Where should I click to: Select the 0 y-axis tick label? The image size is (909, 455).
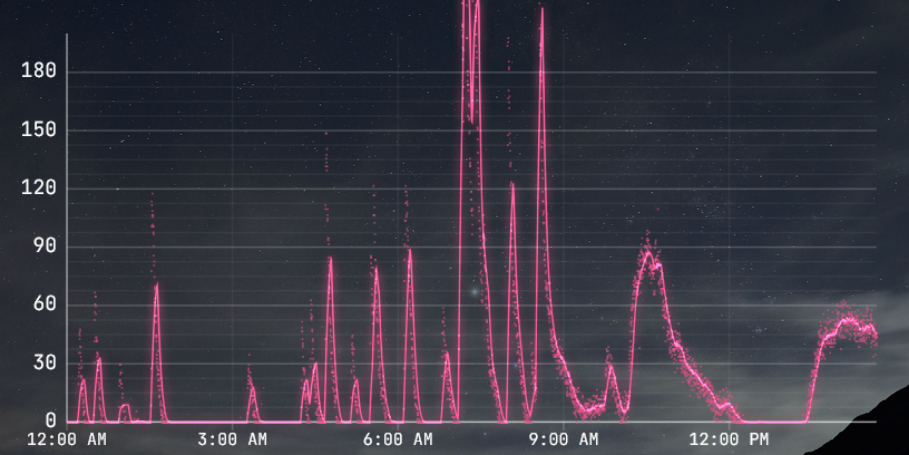coord(50,421)
